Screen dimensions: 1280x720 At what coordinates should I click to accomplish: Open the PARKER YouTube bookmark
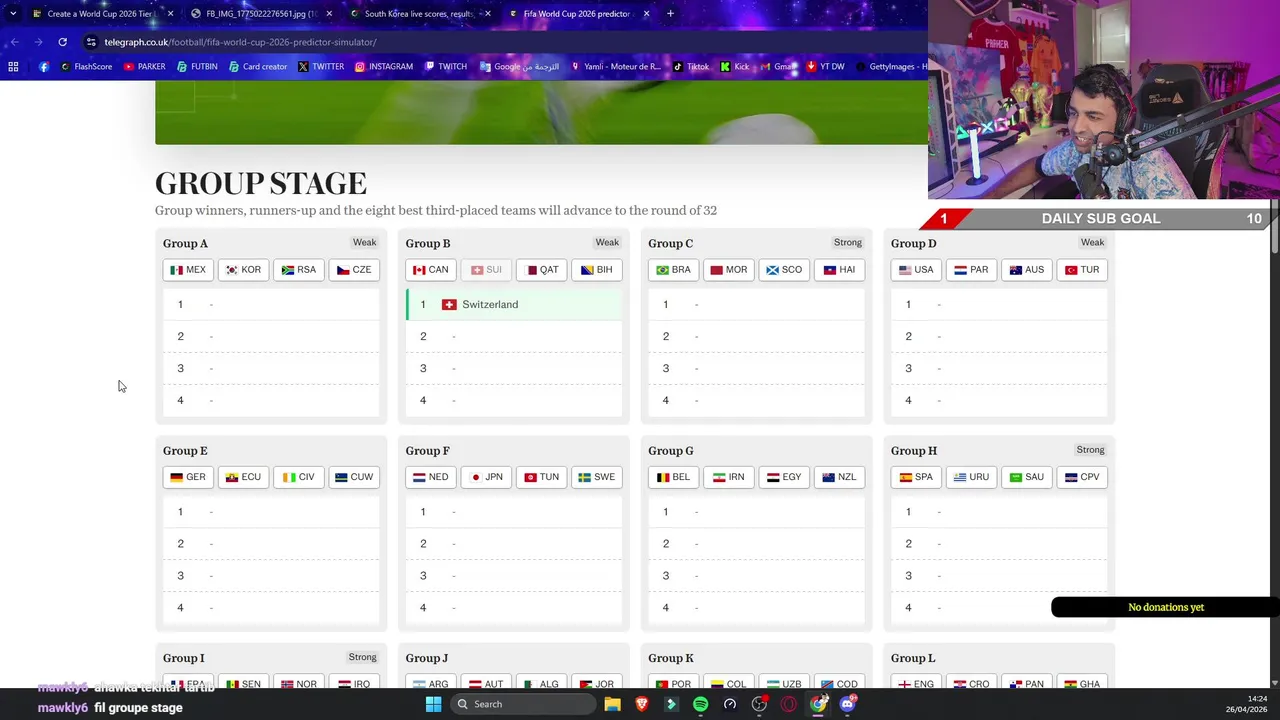pos(145,67)
